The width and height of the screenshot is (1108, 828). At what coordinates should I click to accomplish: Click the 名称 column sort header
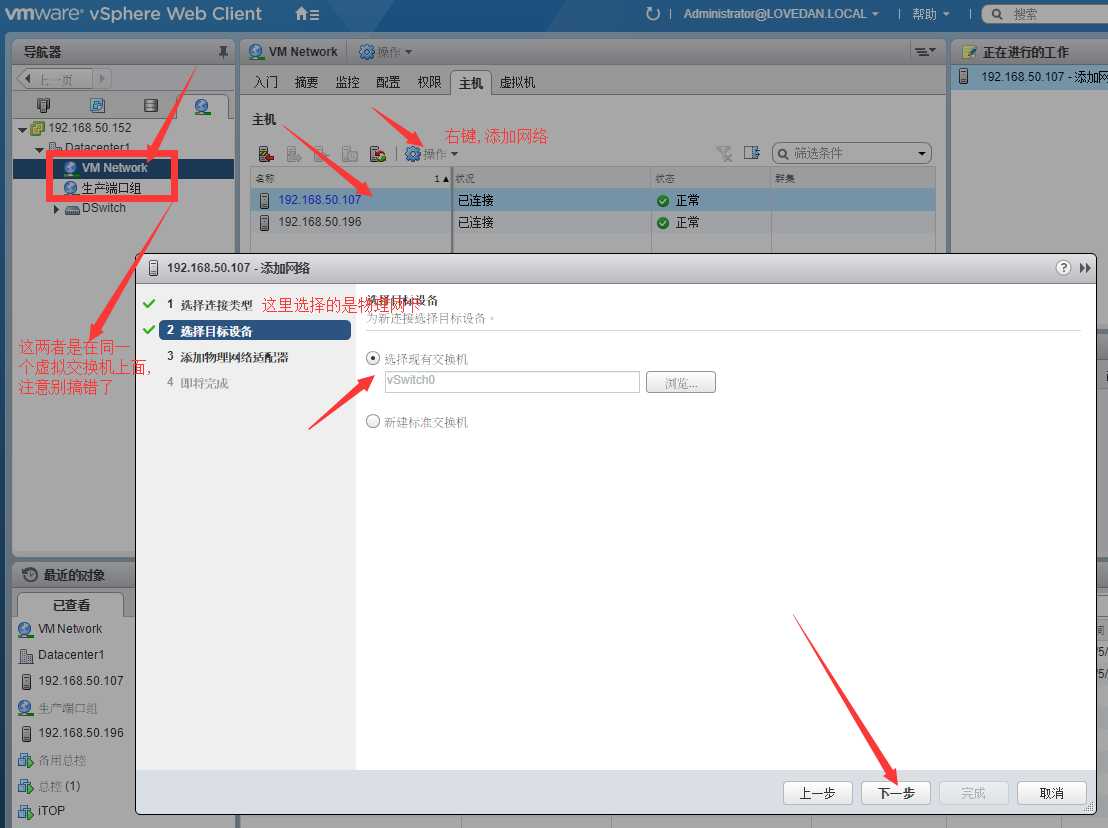click(351, 178)
